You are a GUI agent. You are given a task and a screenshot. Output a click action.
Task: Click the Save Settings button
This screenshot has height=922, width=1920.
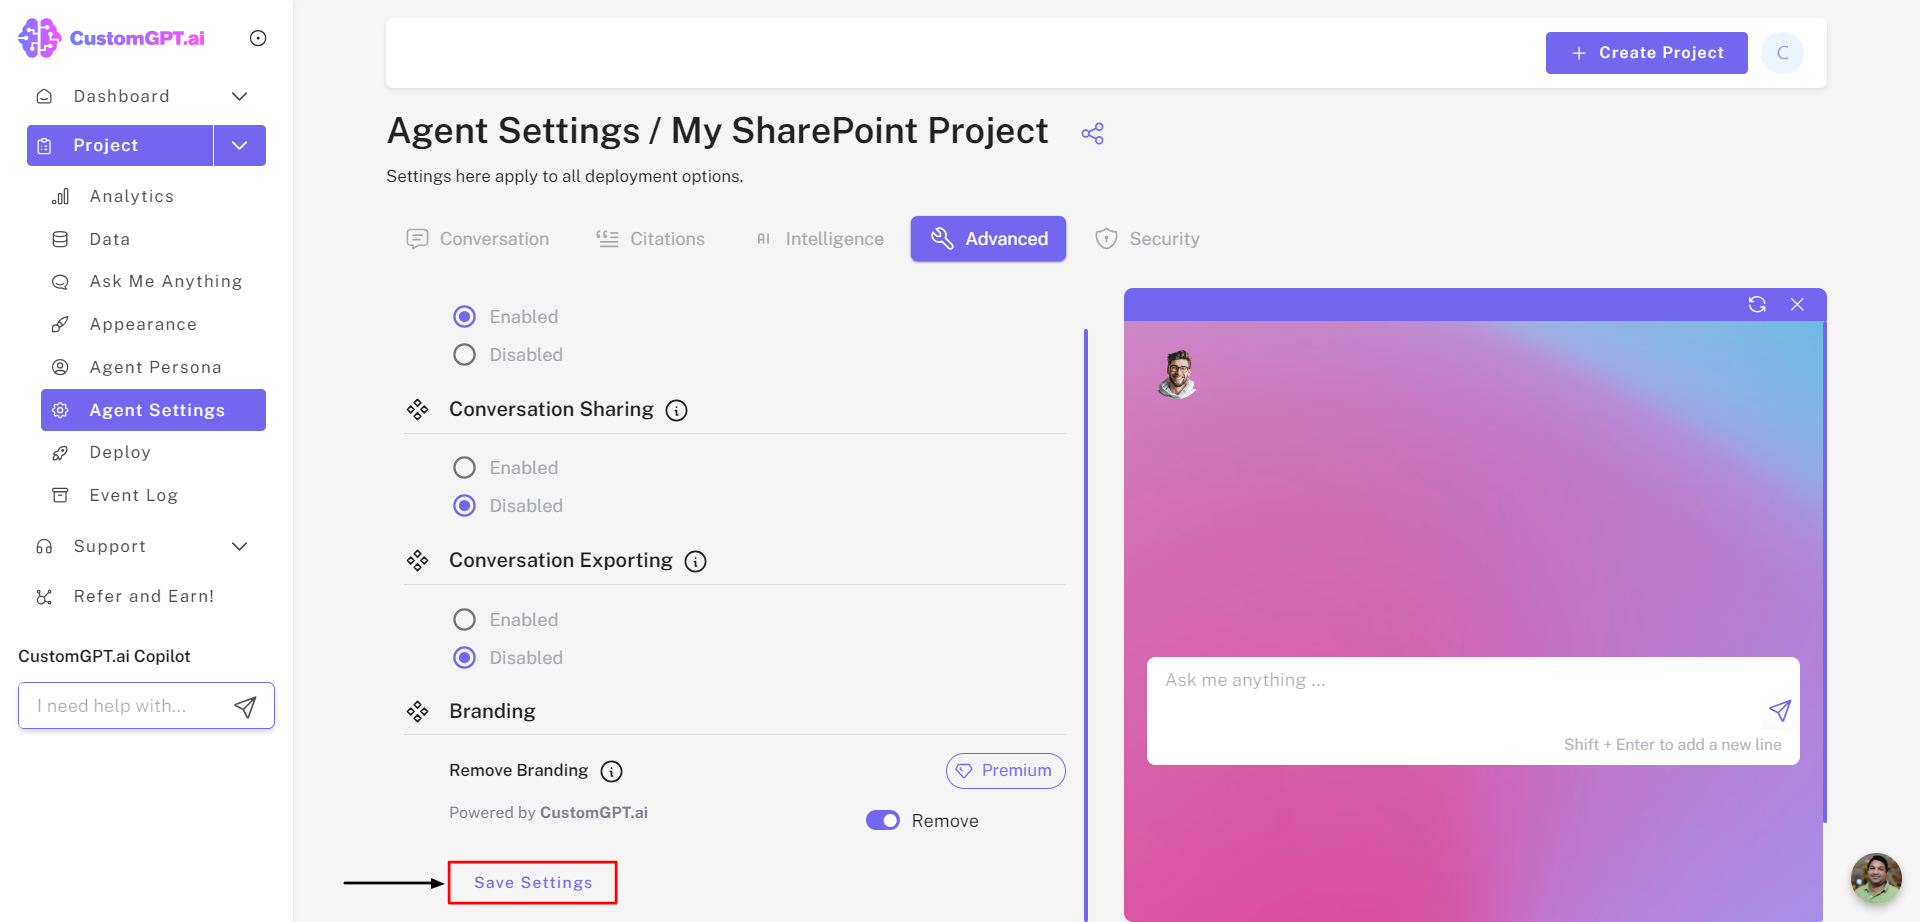(533, 883)
